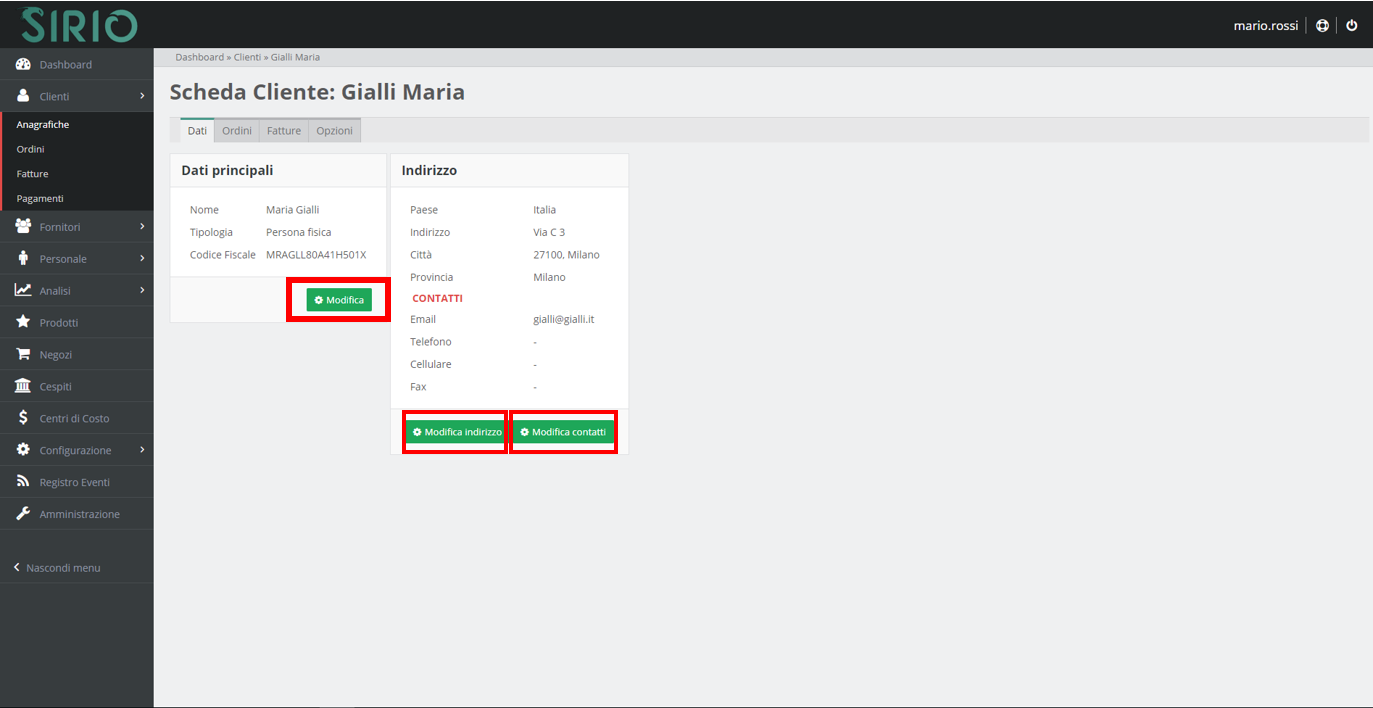Select the Analisi chart icon
Image resolution: width=1373 pixels, height=708 pixels.
pos(22,290)
